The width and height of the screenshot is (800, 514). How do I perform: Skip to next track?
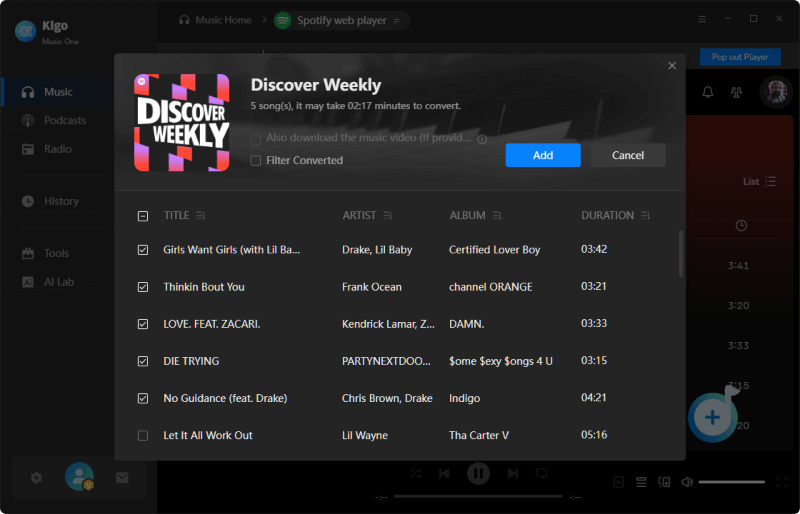click(513, 474)
